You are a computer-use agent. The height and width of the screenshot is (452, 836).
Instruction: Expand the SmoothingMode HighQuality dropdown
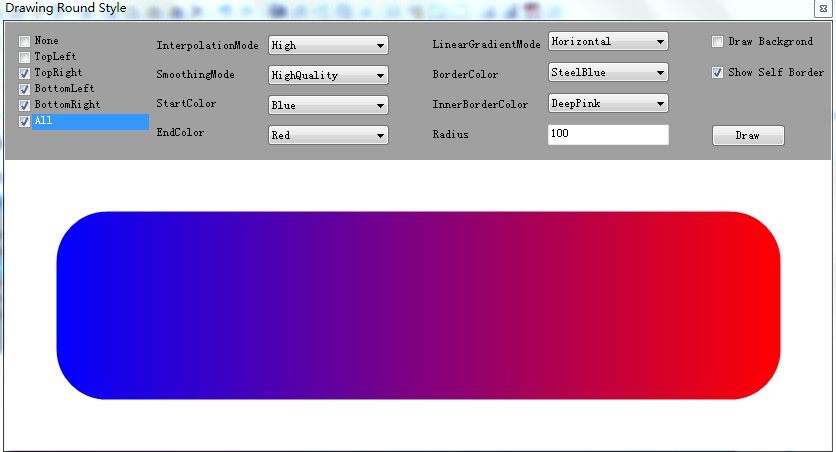coord(328,75)
